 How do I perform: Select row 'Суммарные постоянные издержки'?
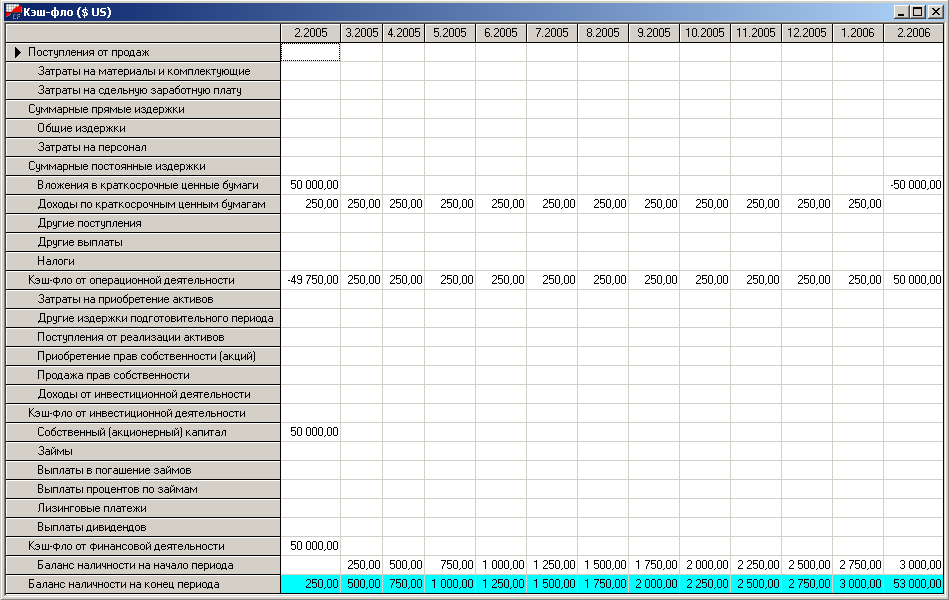pos(143,166)
